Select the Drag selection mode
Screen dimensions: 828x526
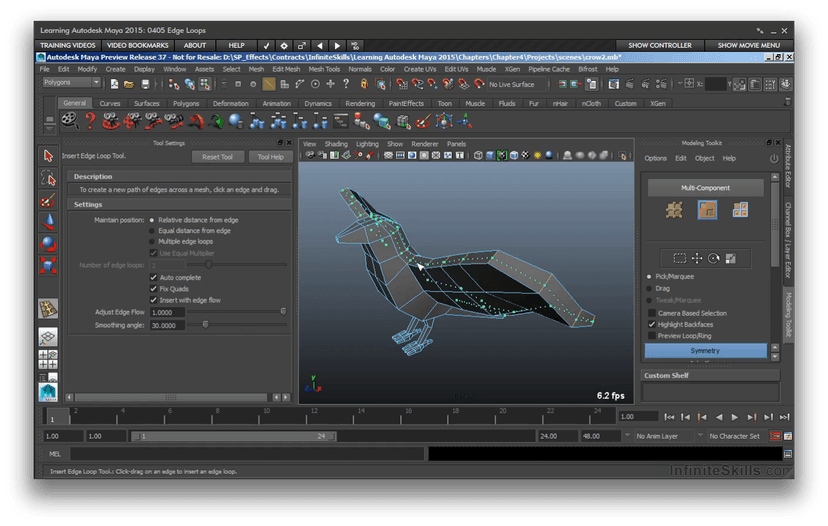(x=650, y=288)
